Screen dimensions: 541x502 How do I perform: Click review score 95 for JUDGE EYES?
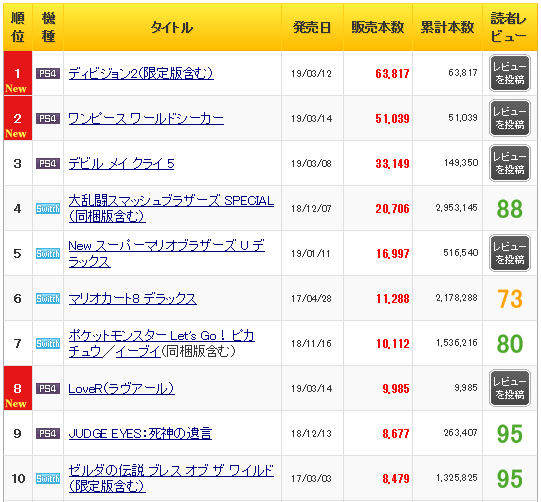[510, 434]
